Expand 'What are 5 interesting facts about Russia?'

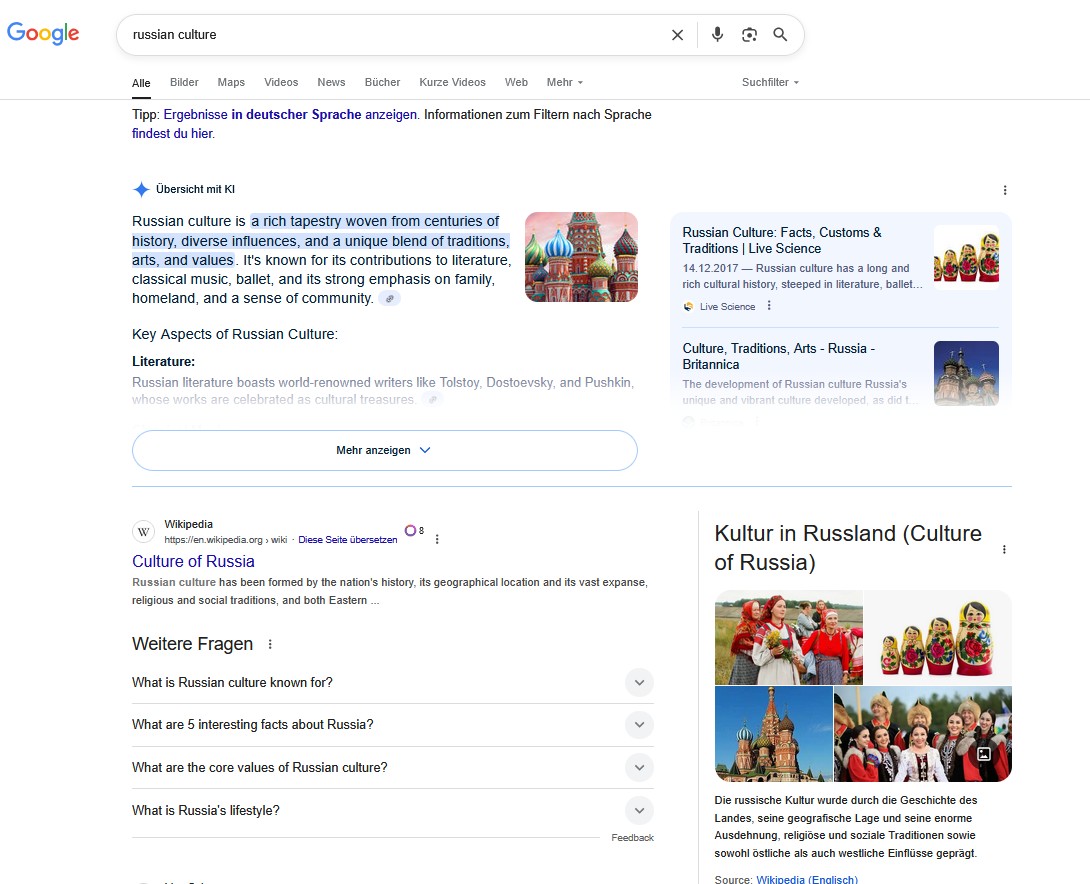click(393, 725)
